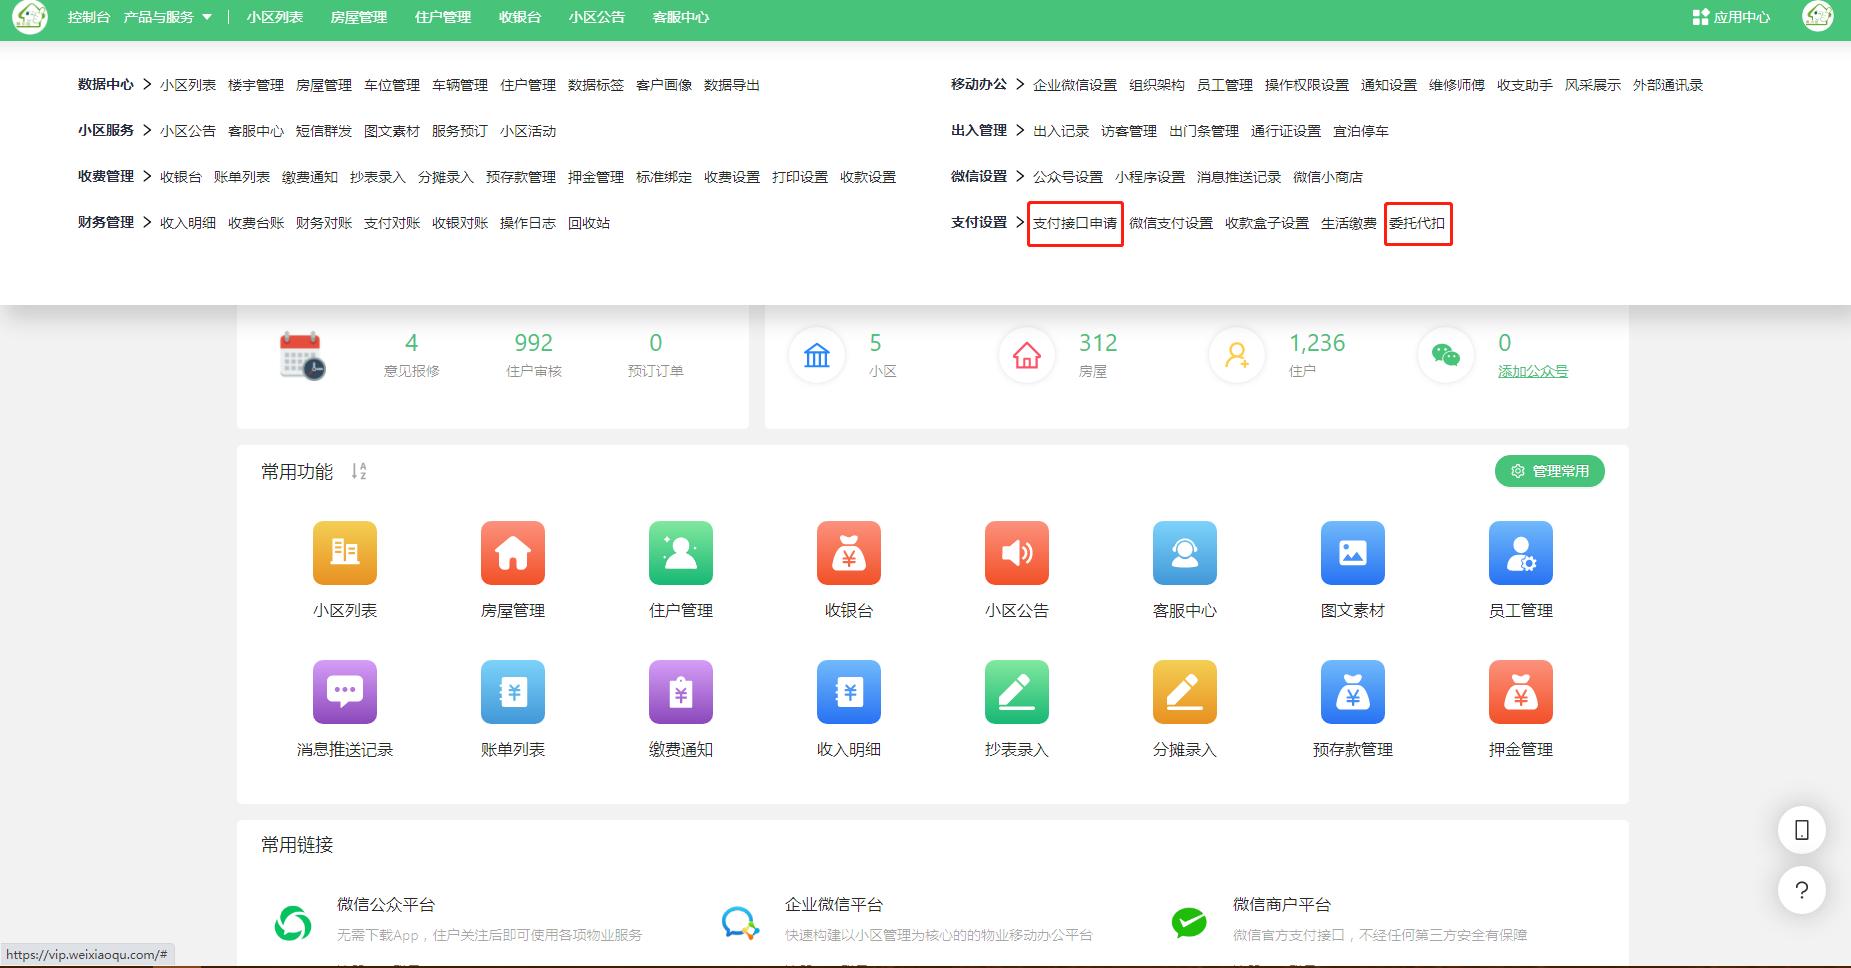Open 住户管理 from the top navigation
This screenshot has width=1851, height=968.
tap(441, 17)
